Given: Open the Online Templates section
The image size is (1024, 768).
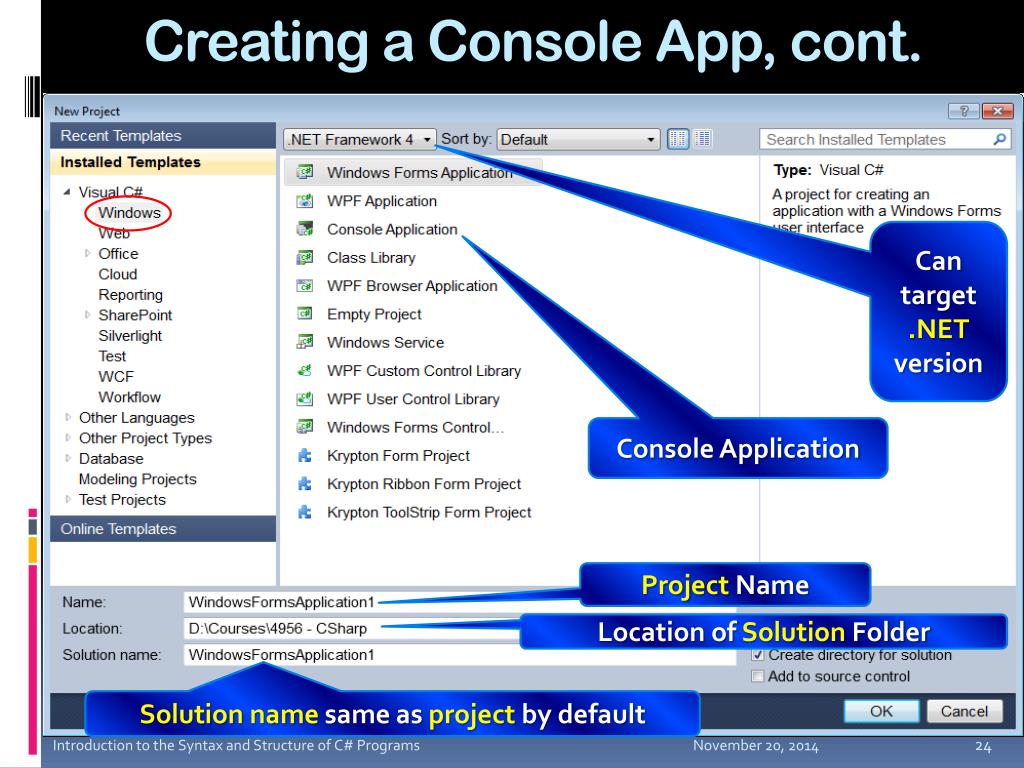Looking at the screenshot, I should [x=163, y=529].
